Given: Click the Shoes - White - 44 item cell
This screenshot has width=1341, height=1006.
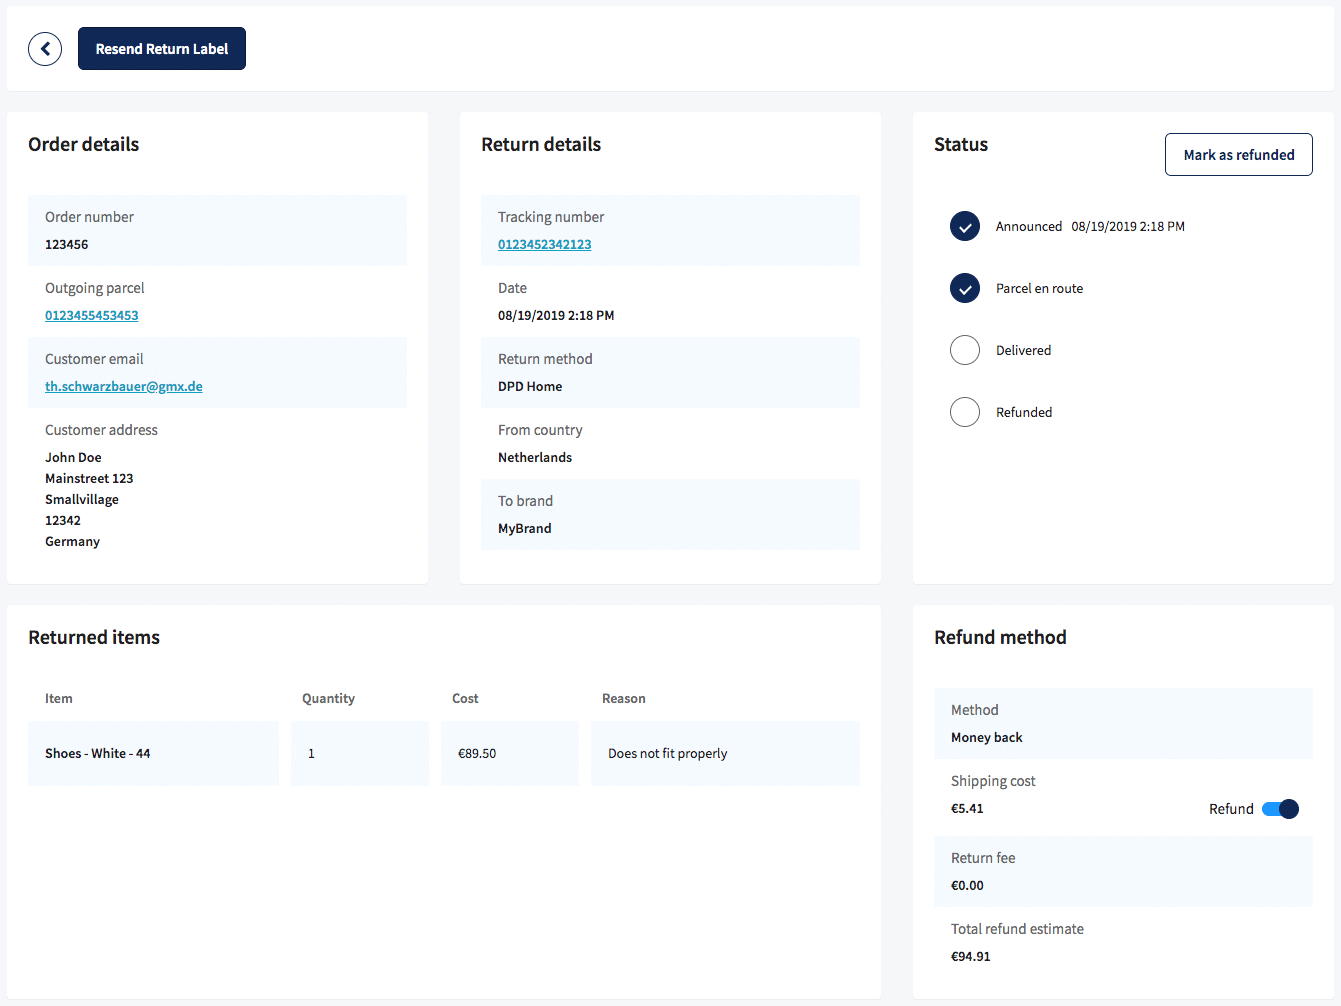Looking at the screenshot, I should click(x=153, y=753).
